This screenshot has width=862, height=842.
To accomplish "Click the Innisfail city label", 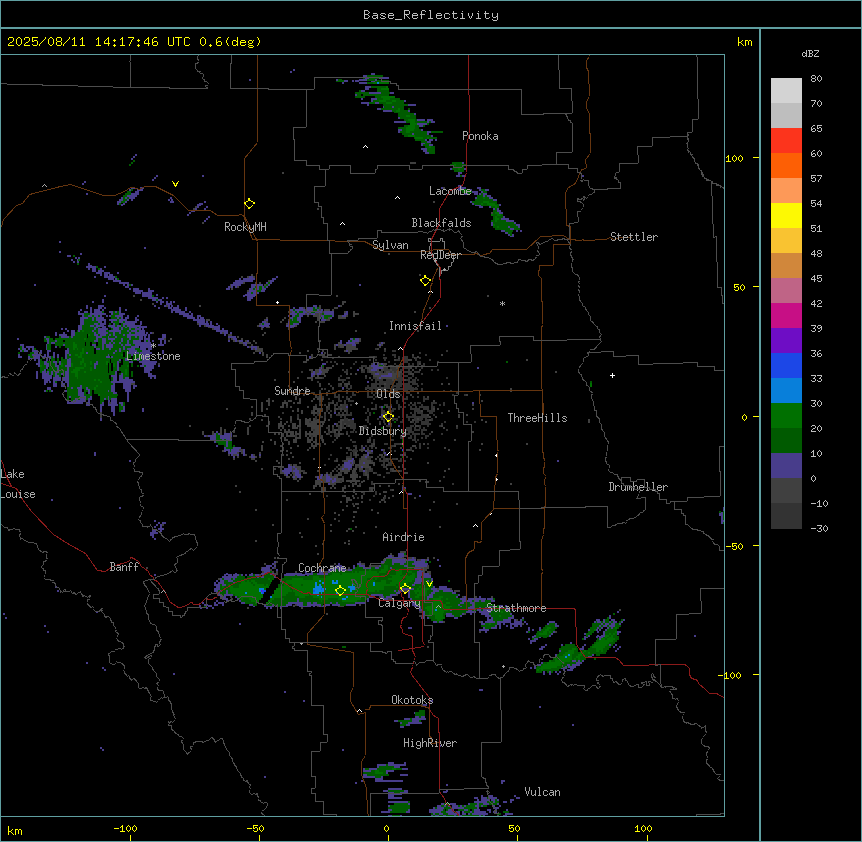I will [415, 326].
